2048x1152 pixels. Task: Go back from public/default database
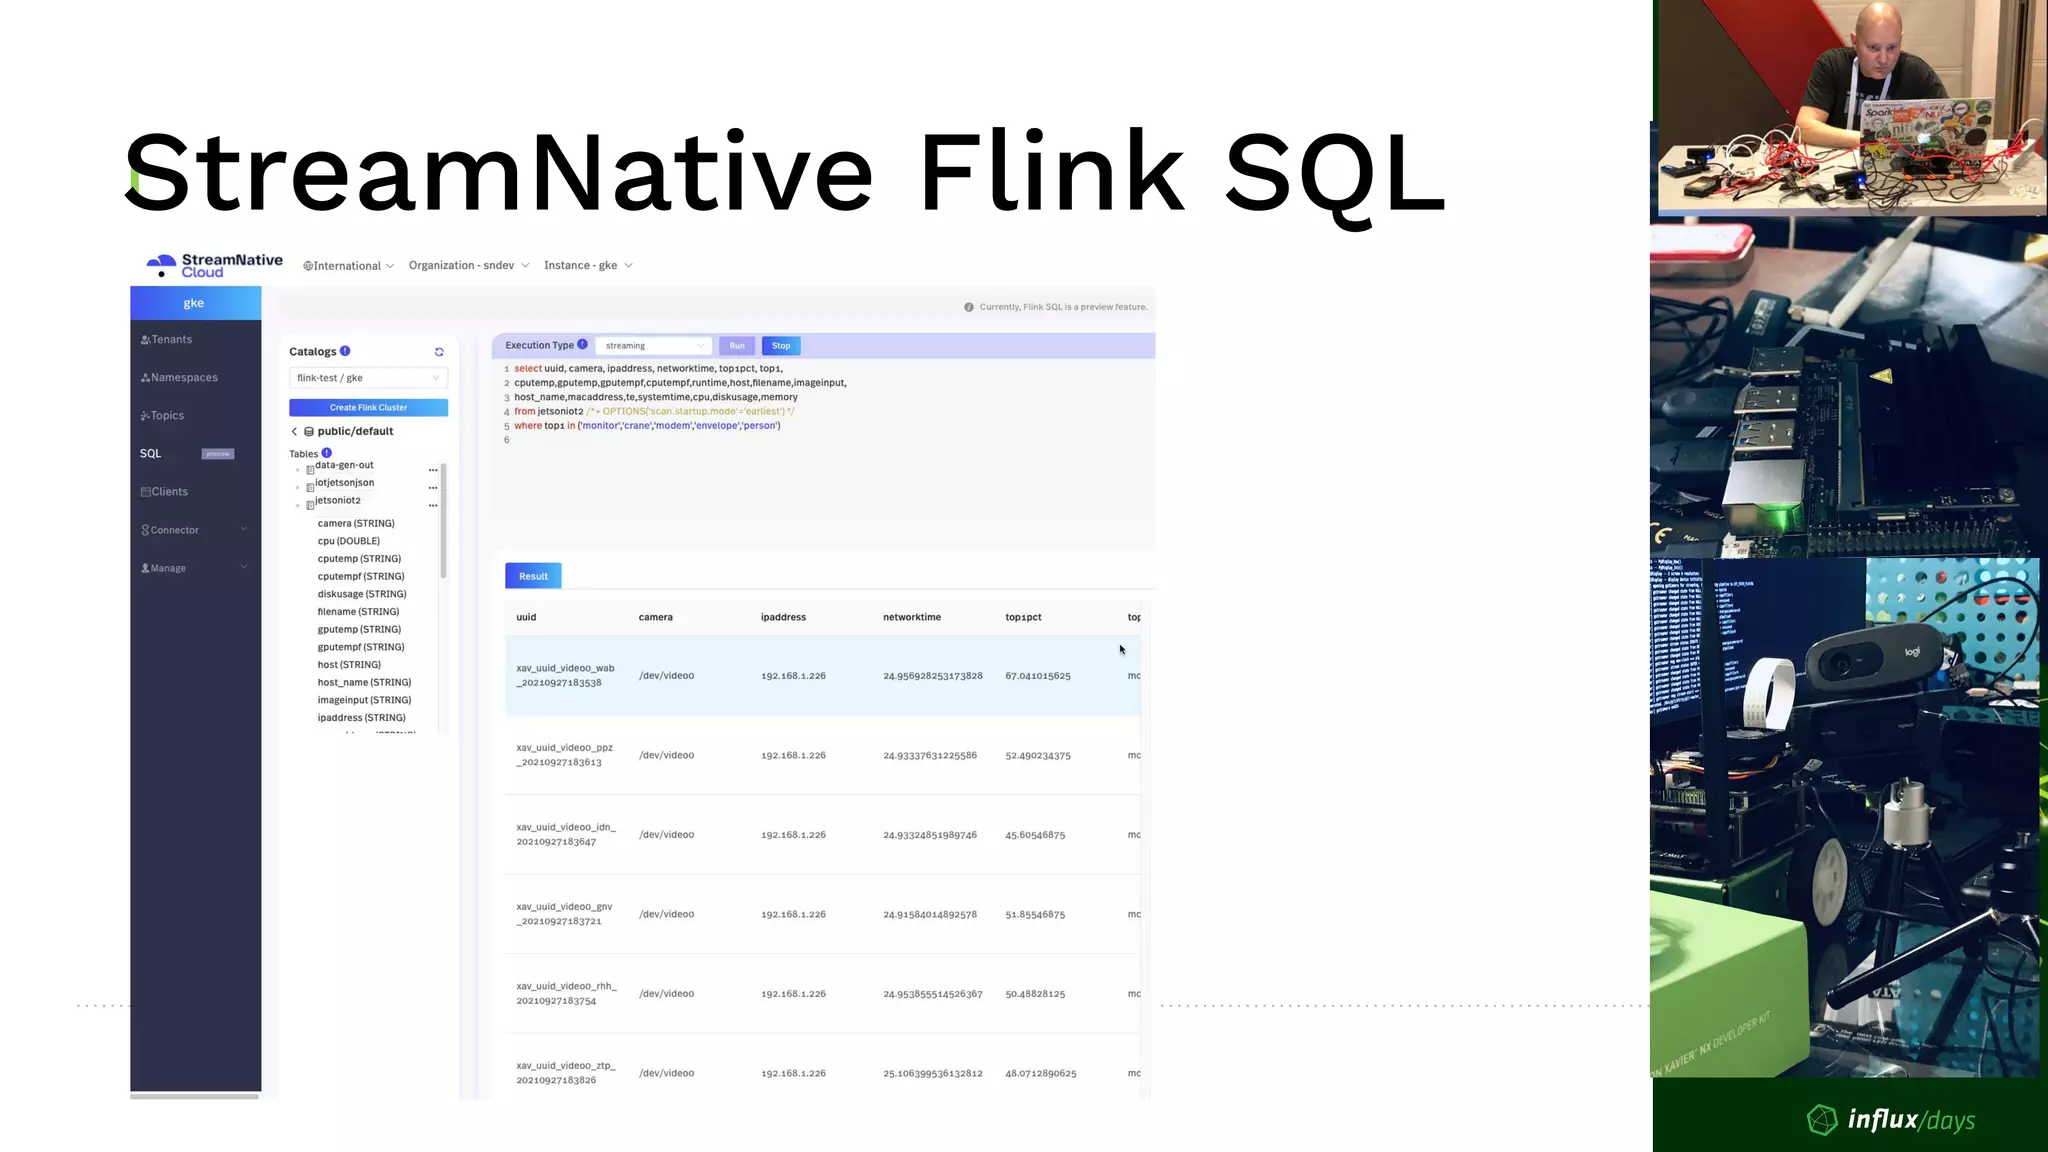point(294,432)
